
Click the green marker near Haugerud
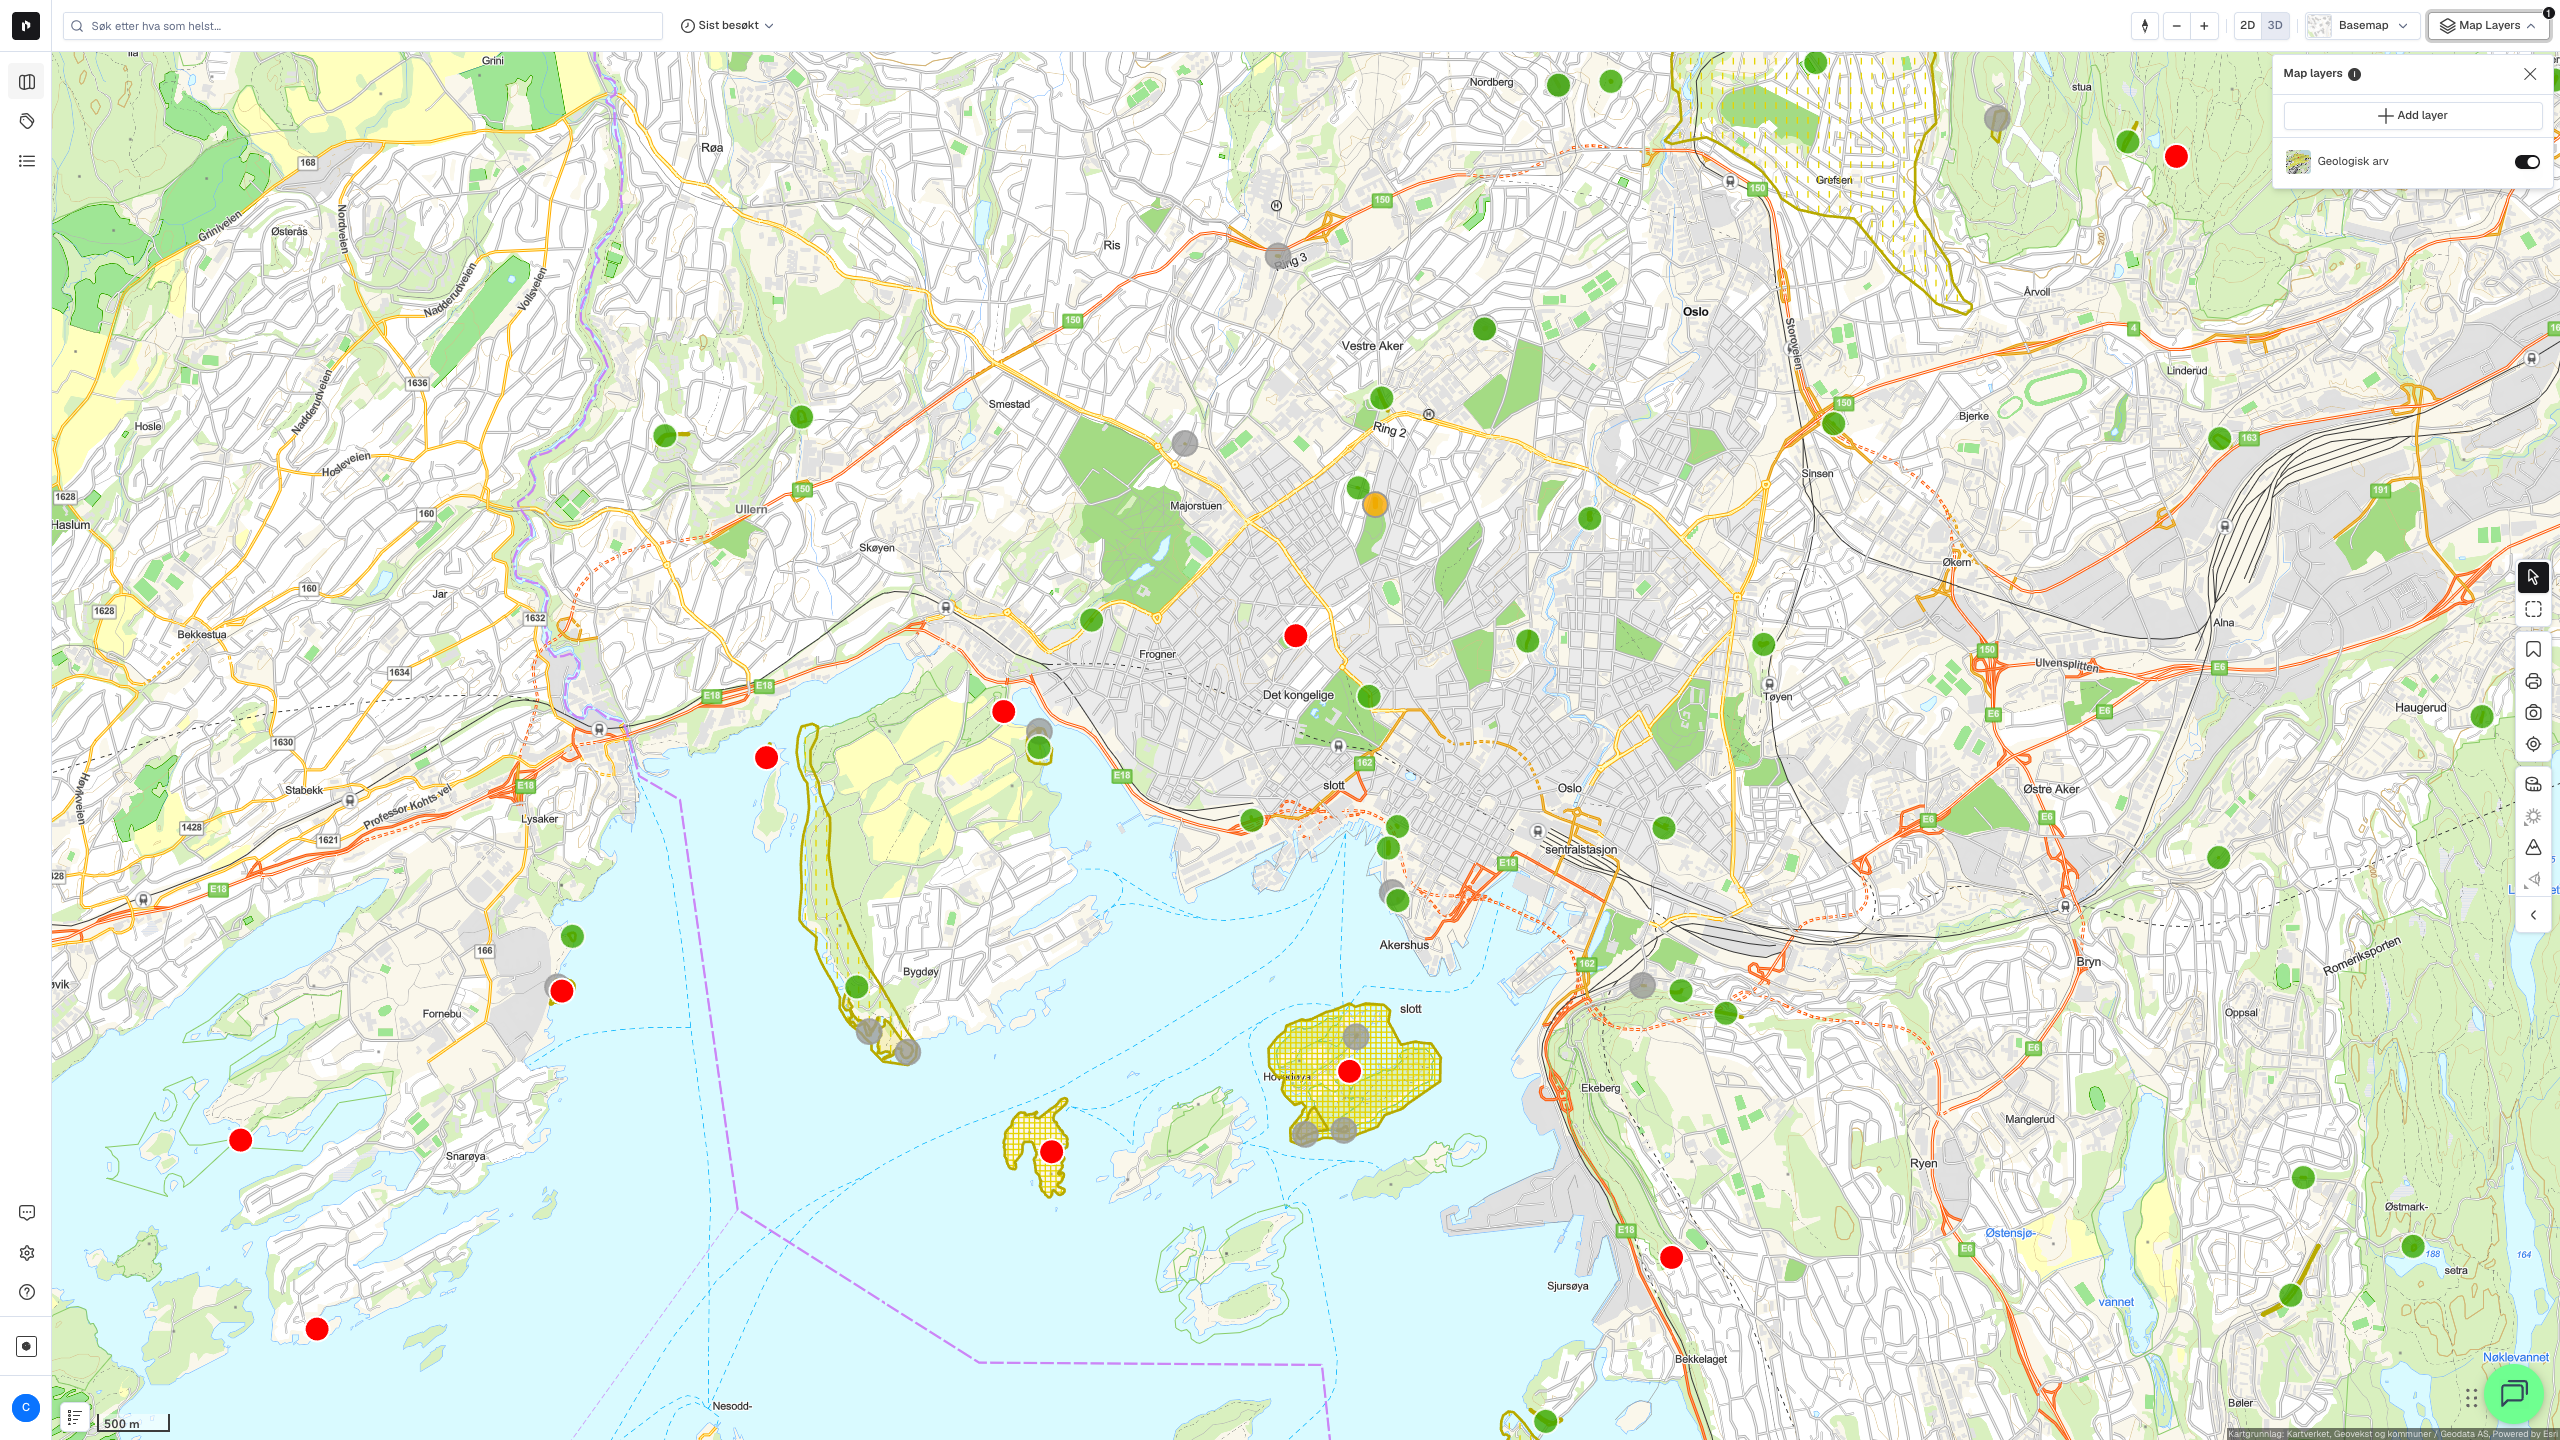click(2481, 716)
